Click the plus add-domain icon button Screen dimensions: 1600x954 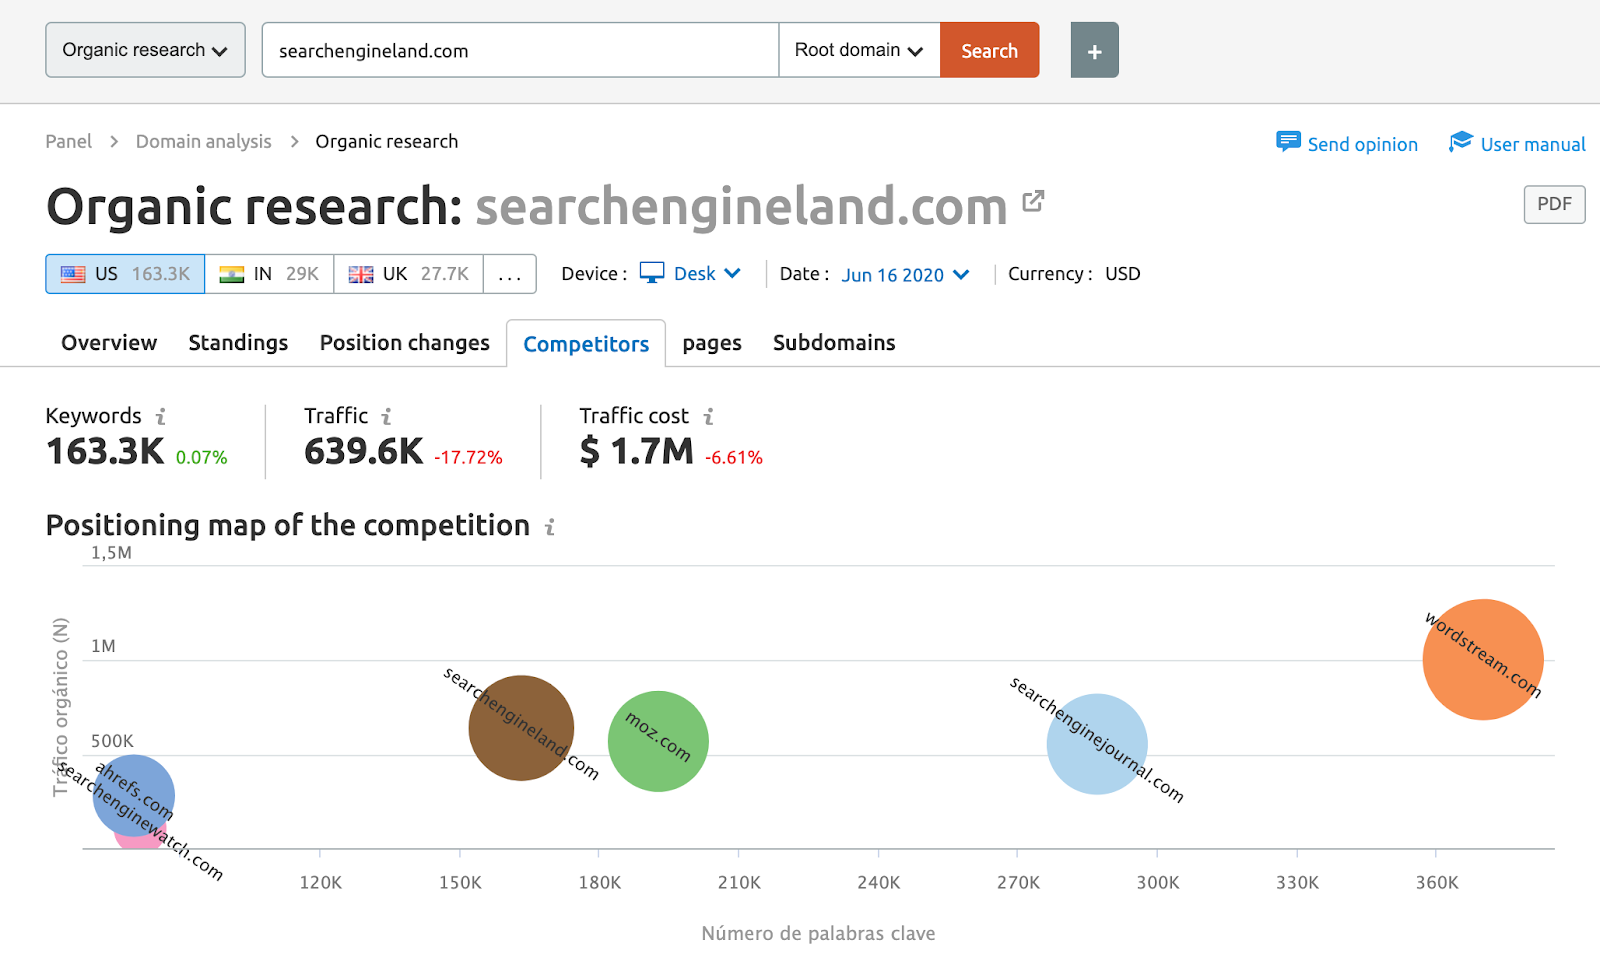click(x=1094, y=50)
